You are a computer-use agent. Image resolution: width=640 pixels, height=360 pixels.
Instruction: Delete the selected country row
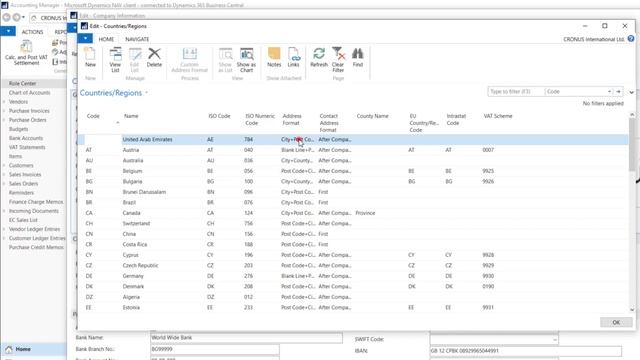click(154, 57)
